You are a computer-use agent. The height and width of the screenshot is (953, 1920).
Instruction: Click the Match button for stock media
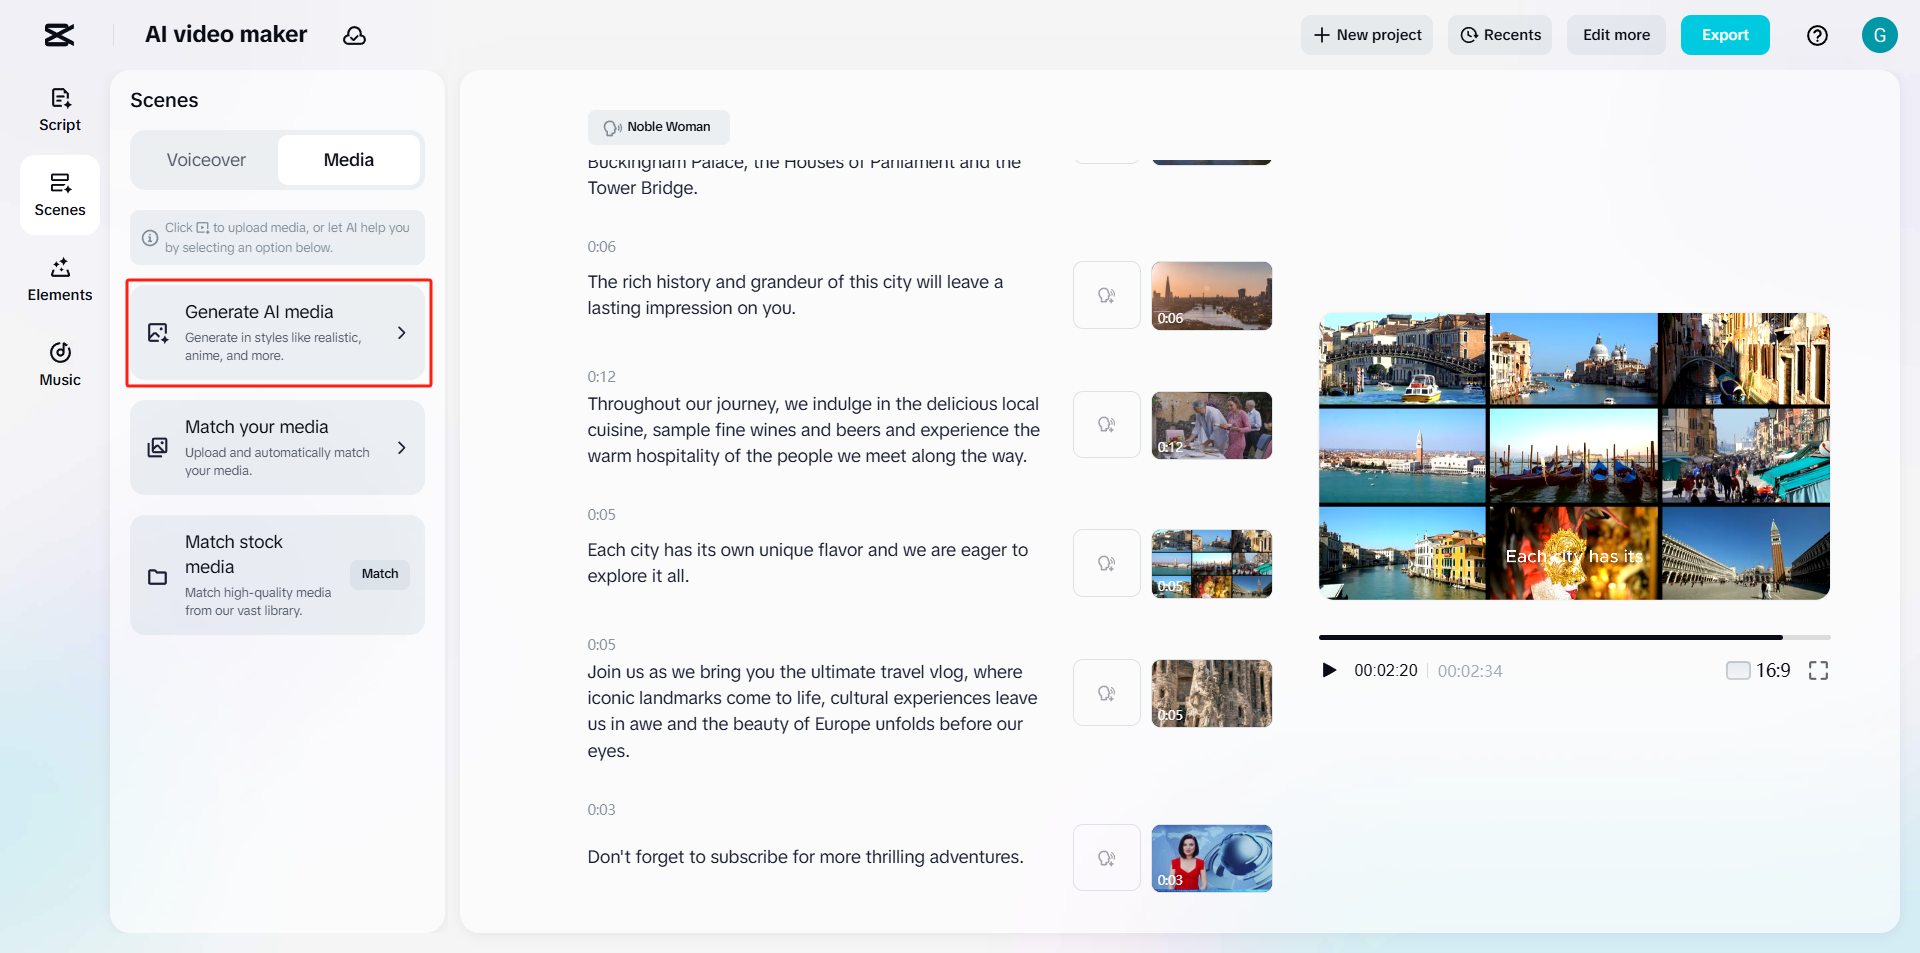[x=380, y=574]
